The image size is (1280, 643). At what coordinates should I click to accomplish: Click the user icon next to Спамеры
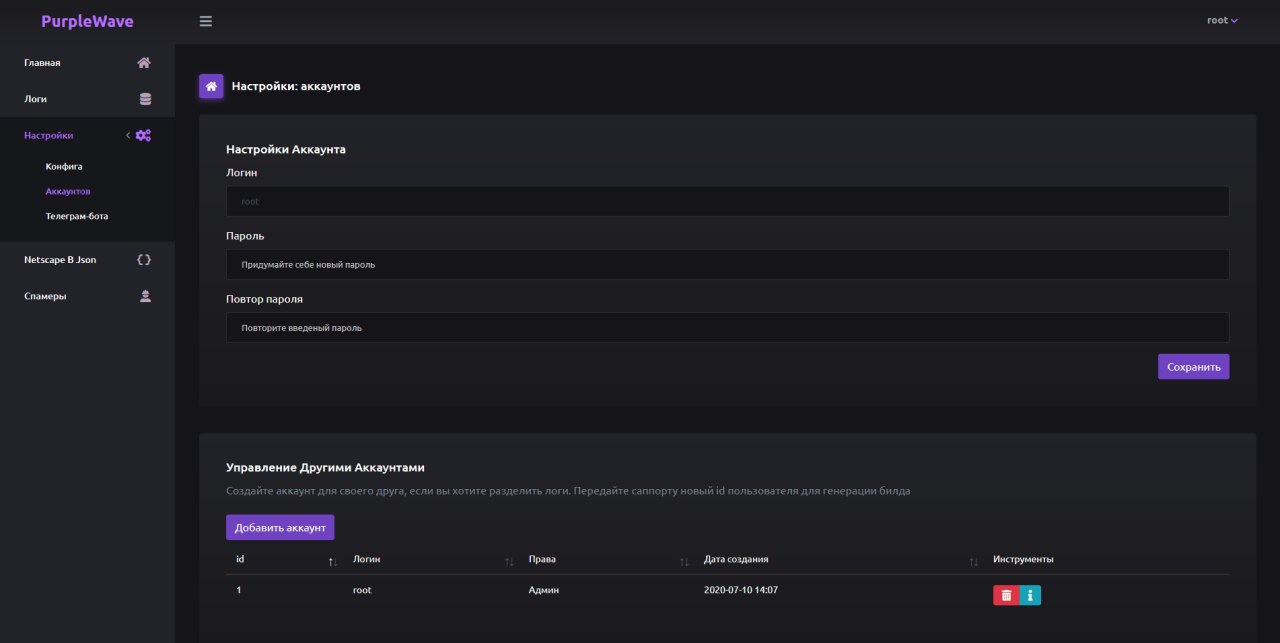(145, 296)
